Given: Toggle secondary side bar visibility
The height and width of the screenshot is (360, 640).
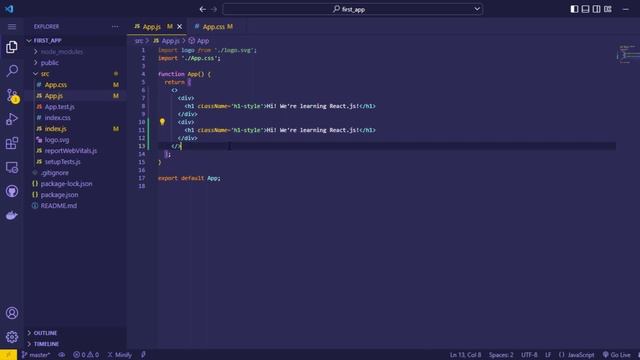Looking at the screenshot, I should [x=596, y=9].
